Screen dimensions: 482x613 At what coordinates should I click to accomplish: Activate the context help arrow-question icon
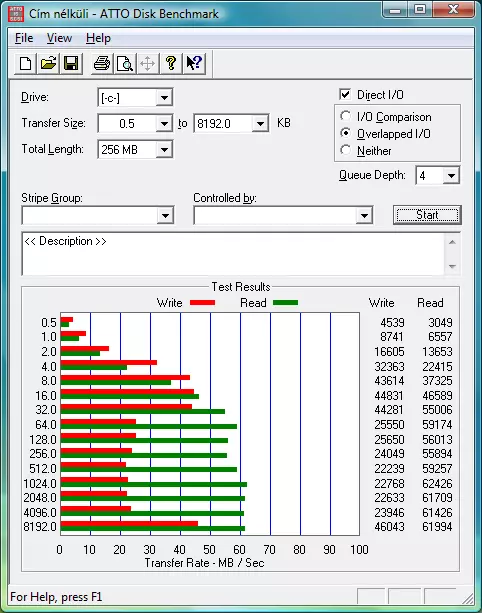coord(194,63)
